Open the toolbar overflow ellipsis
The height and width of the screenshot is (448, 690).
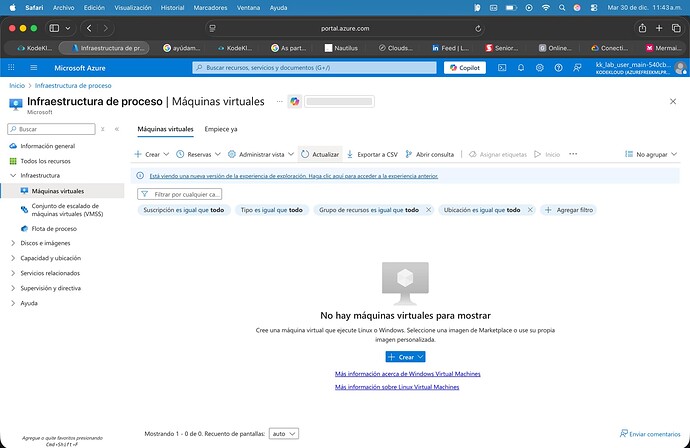coord(573,154)
